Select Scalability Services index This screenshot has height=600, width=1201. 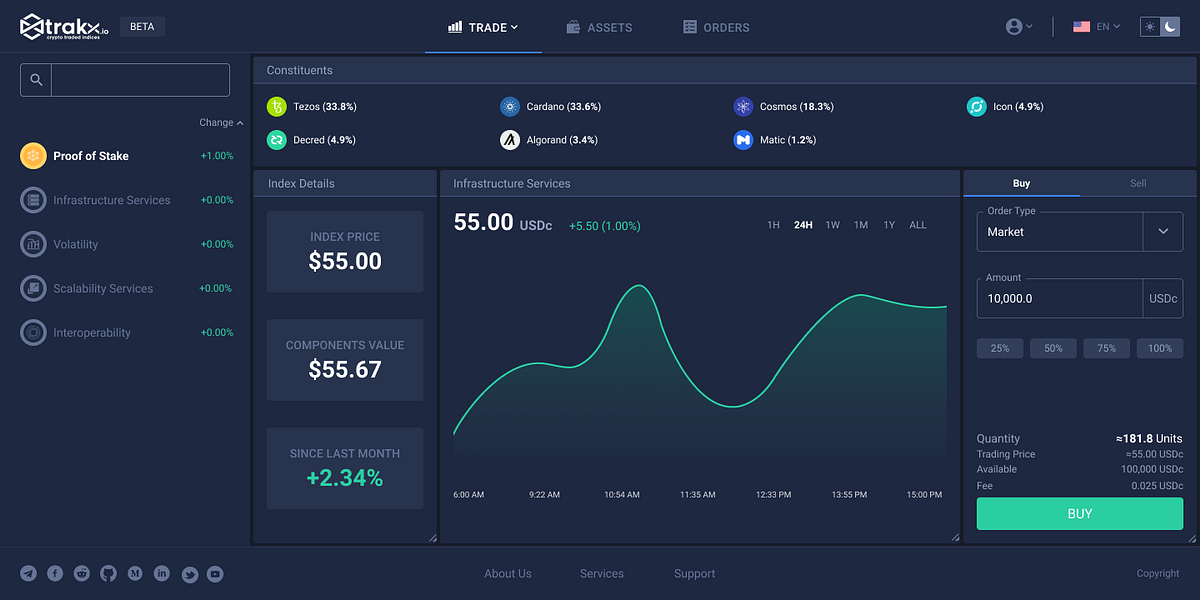point(127,288)
